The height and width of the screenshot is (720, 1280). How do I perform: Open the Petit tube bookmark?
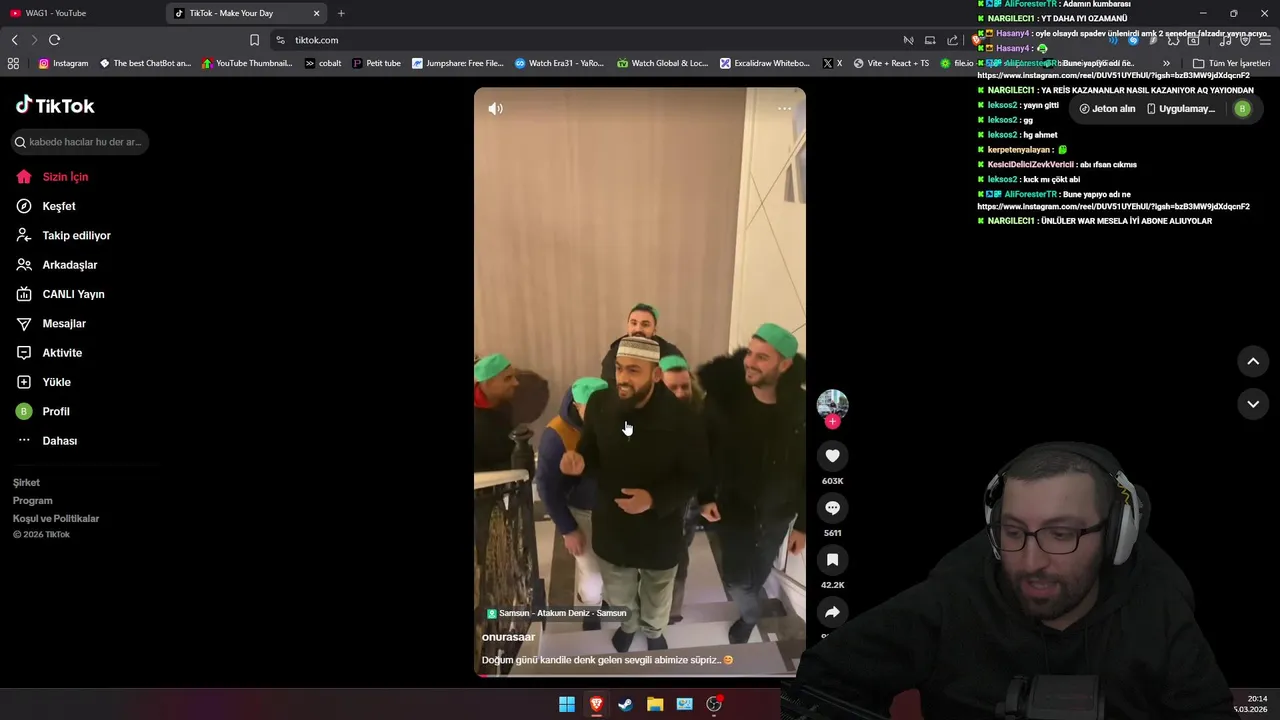(x=376, y=63)
